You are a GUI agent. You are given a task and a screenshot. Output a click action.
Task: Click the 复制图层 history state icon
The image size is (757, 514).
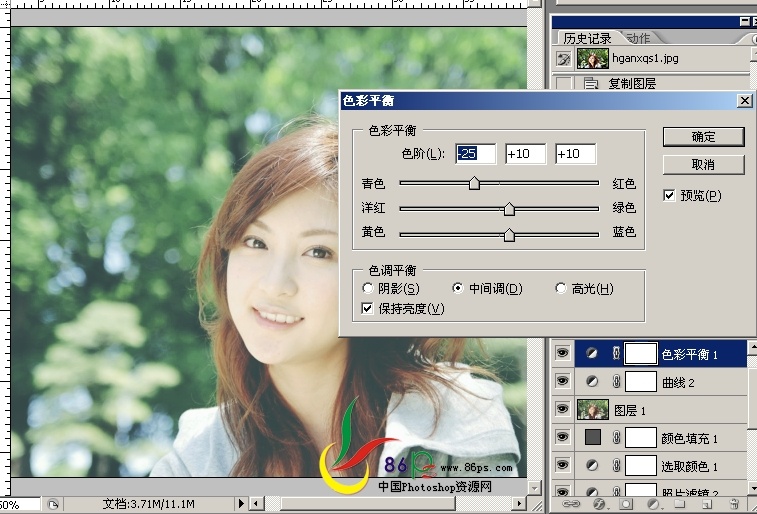[591, 84]
